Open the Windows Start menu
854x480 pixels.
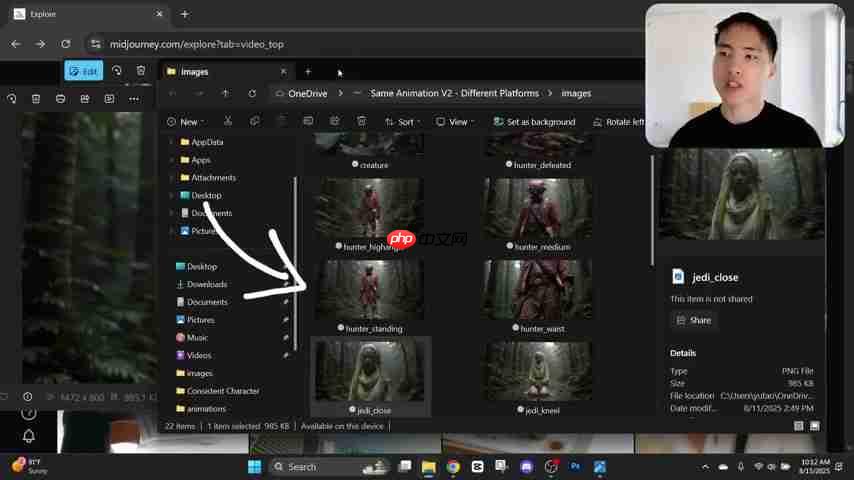coord(254,467)
